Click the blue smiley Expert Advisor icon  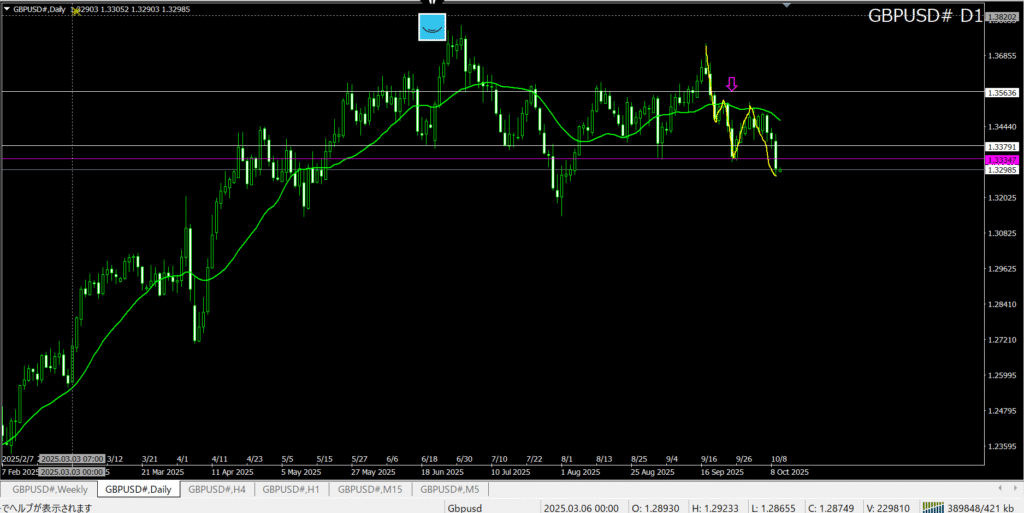pos(432,28)
